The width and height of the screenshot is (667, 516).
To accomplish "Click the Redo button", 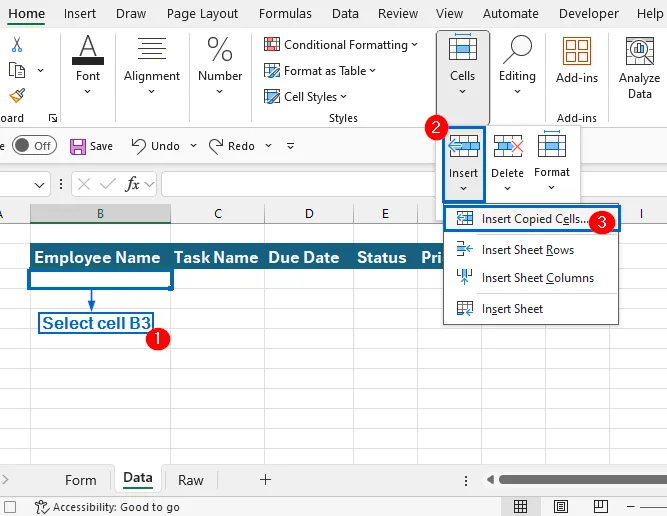I will (x=232, y=146).
